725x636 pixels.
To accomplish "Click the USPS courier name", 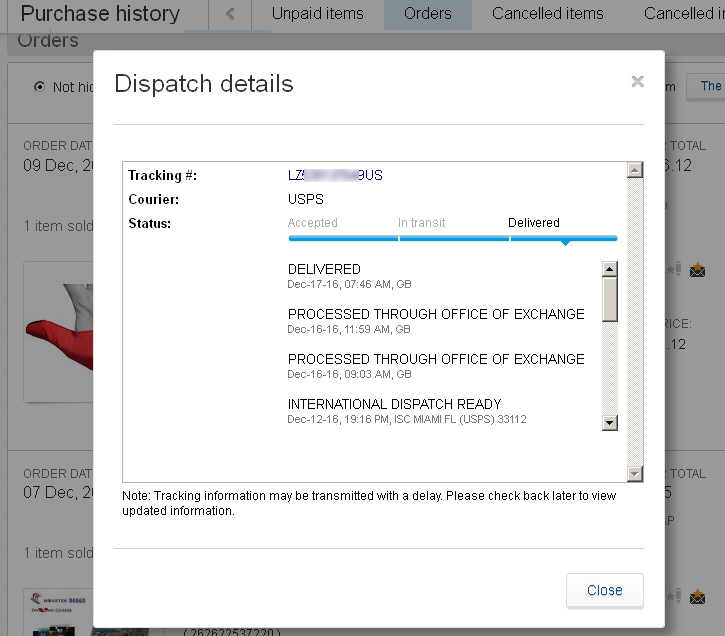I will coord(305,199).
